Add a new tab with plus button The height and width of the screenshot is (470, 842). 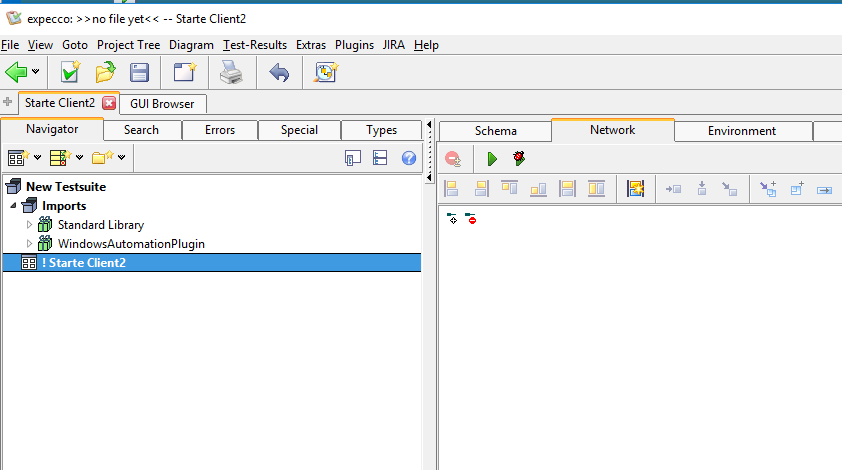click(8, 102)
